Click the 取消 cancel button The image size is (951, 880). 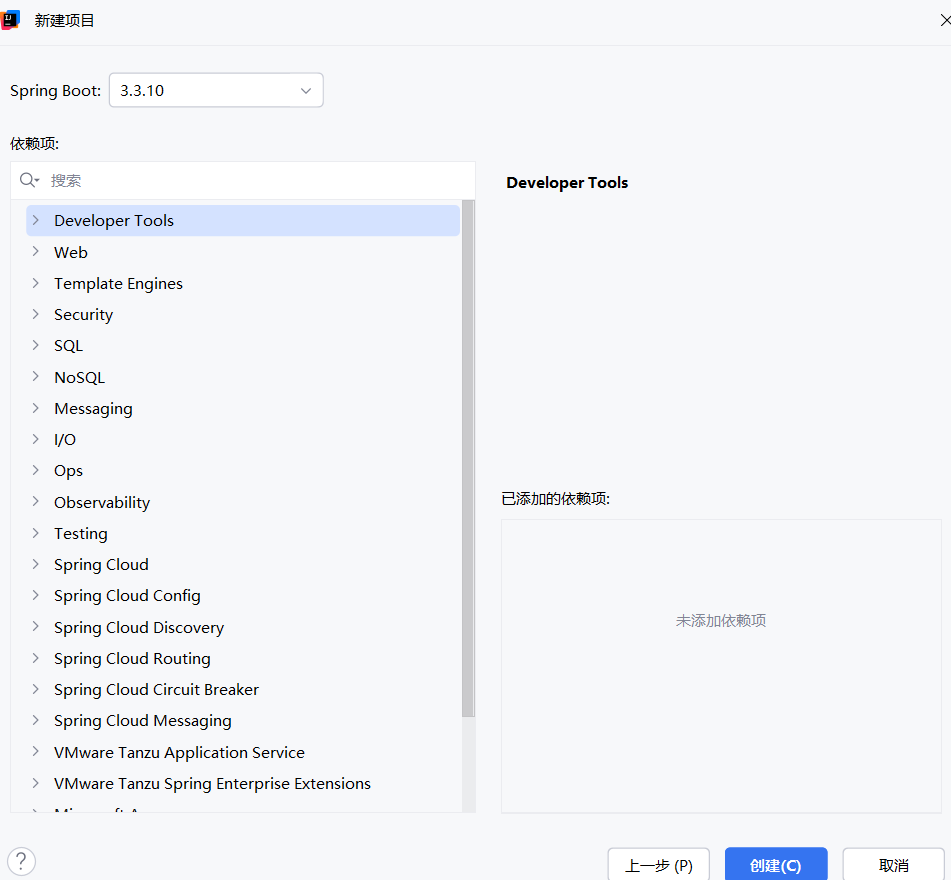(x=893, y=865)
